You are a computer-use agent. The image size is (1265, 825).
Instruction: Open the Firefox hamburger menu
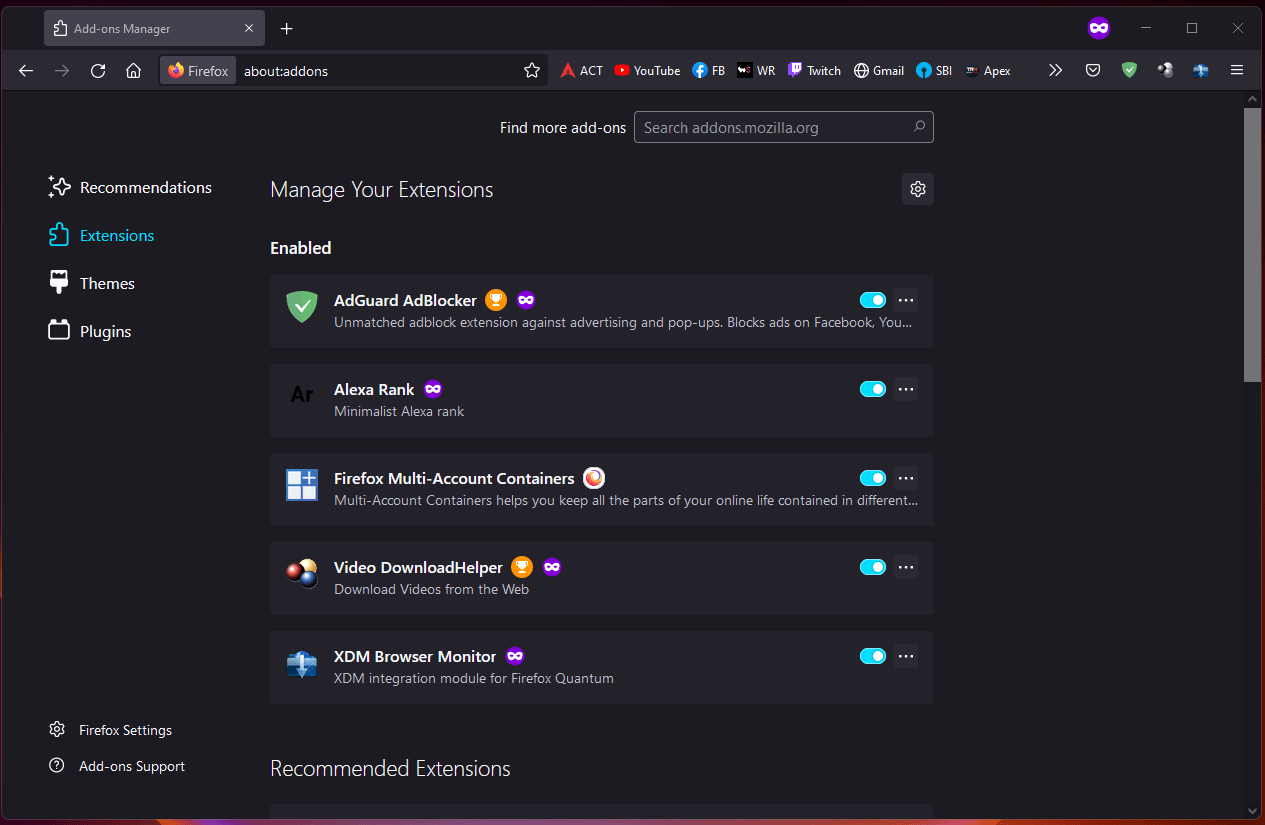[x=1237, y=70]
